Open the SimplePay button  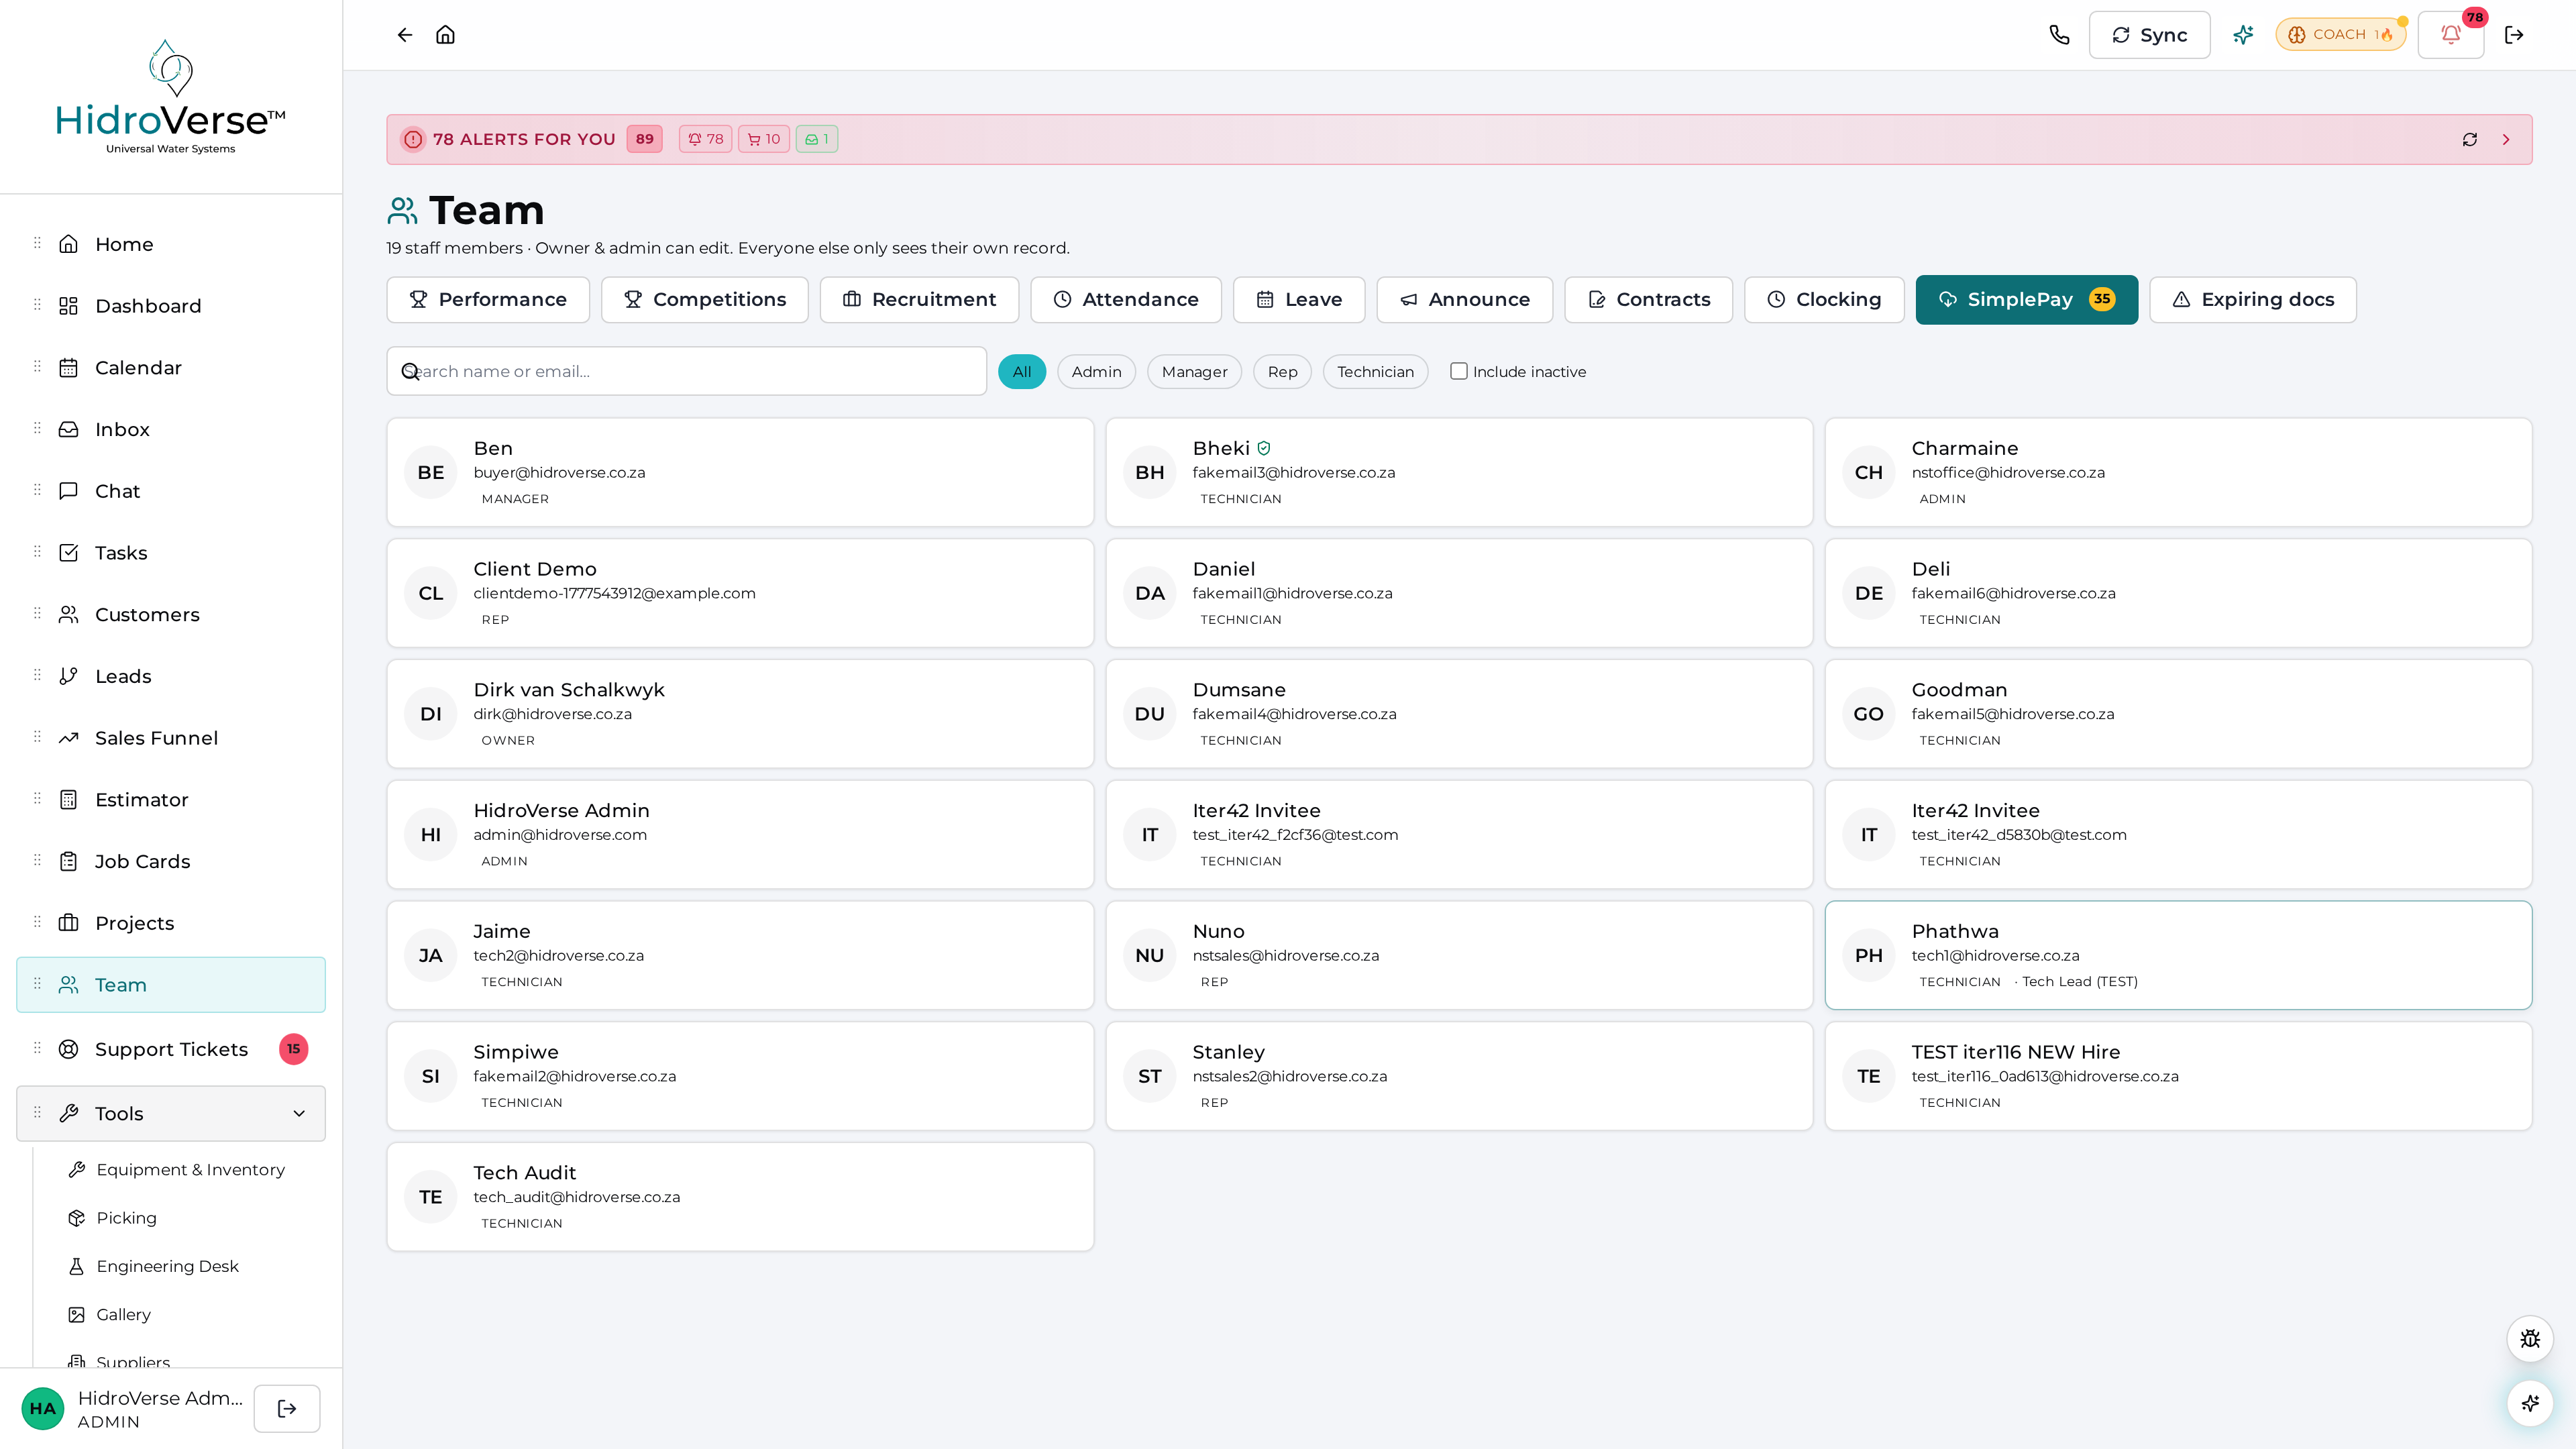(x=2026, y=300)
